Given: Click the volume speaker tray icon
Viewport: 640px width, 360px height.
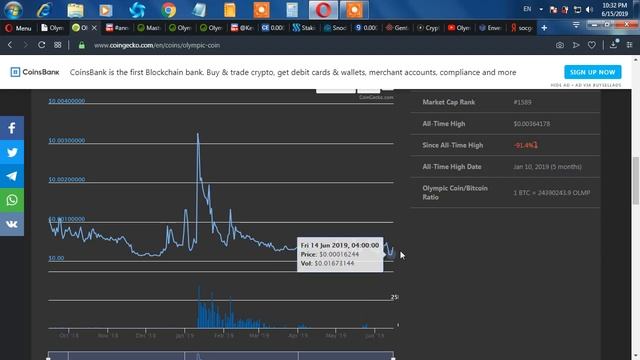Looking at the screenshot, I should (589, 9).
